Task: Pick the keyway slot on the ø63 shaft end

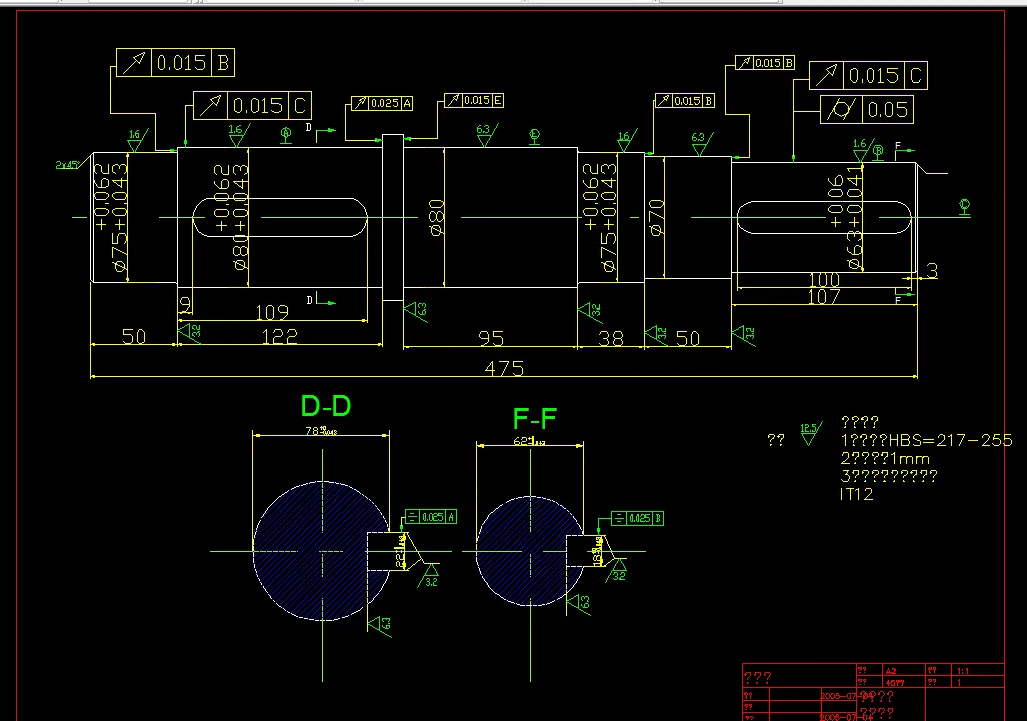Action: 824,217
